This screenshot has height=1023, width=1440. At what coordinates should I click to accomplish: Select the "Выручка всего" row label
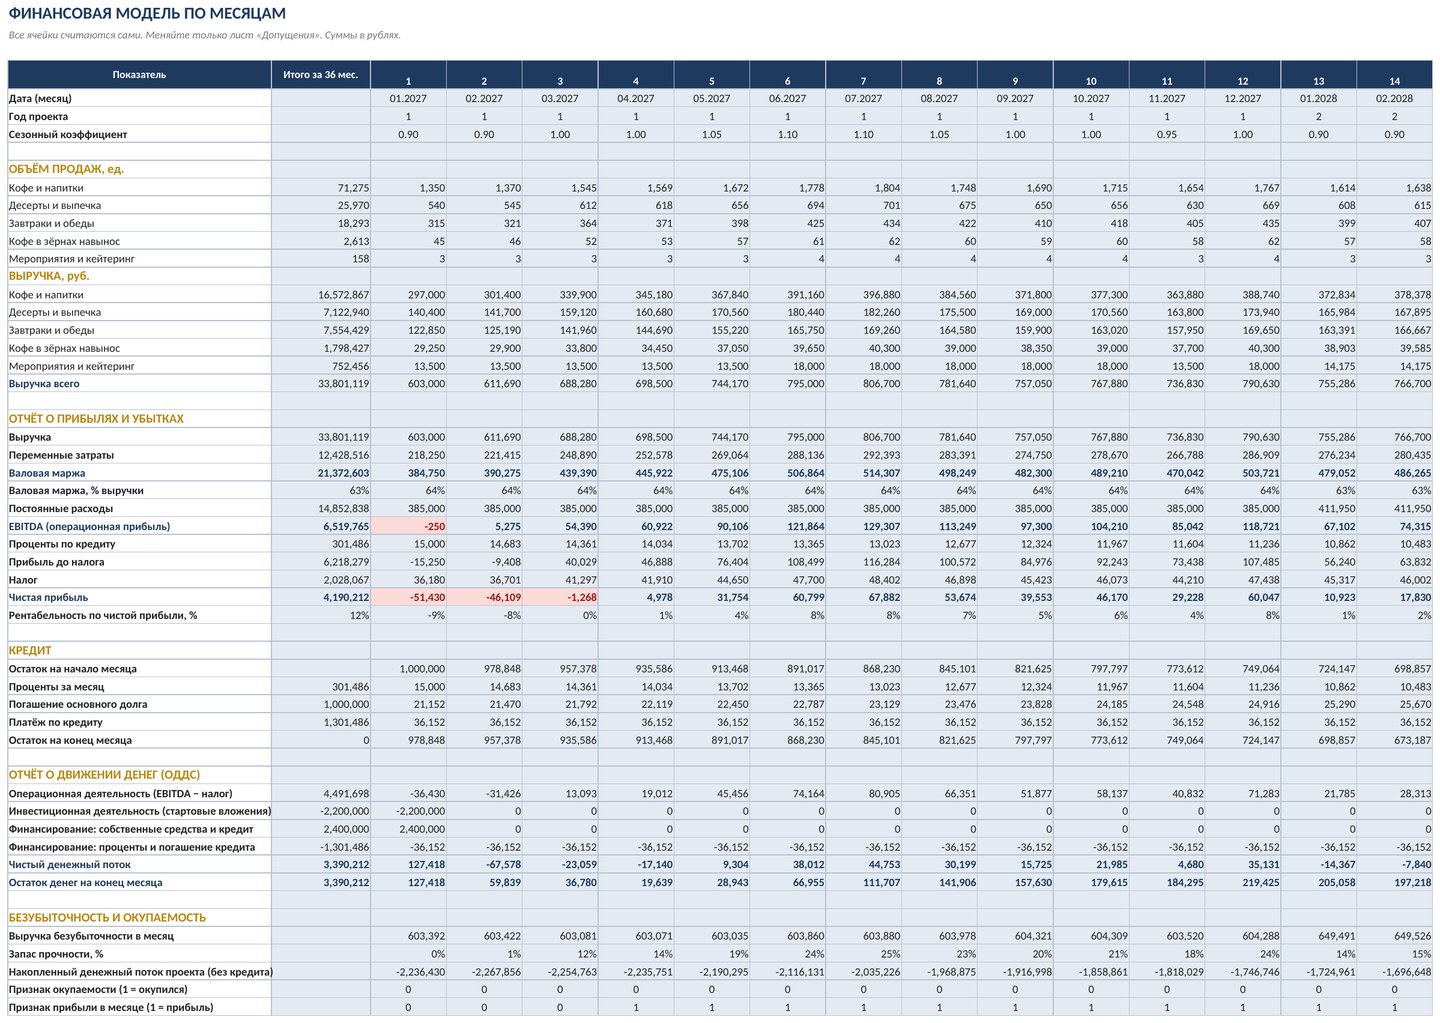[x=44, y=384]
